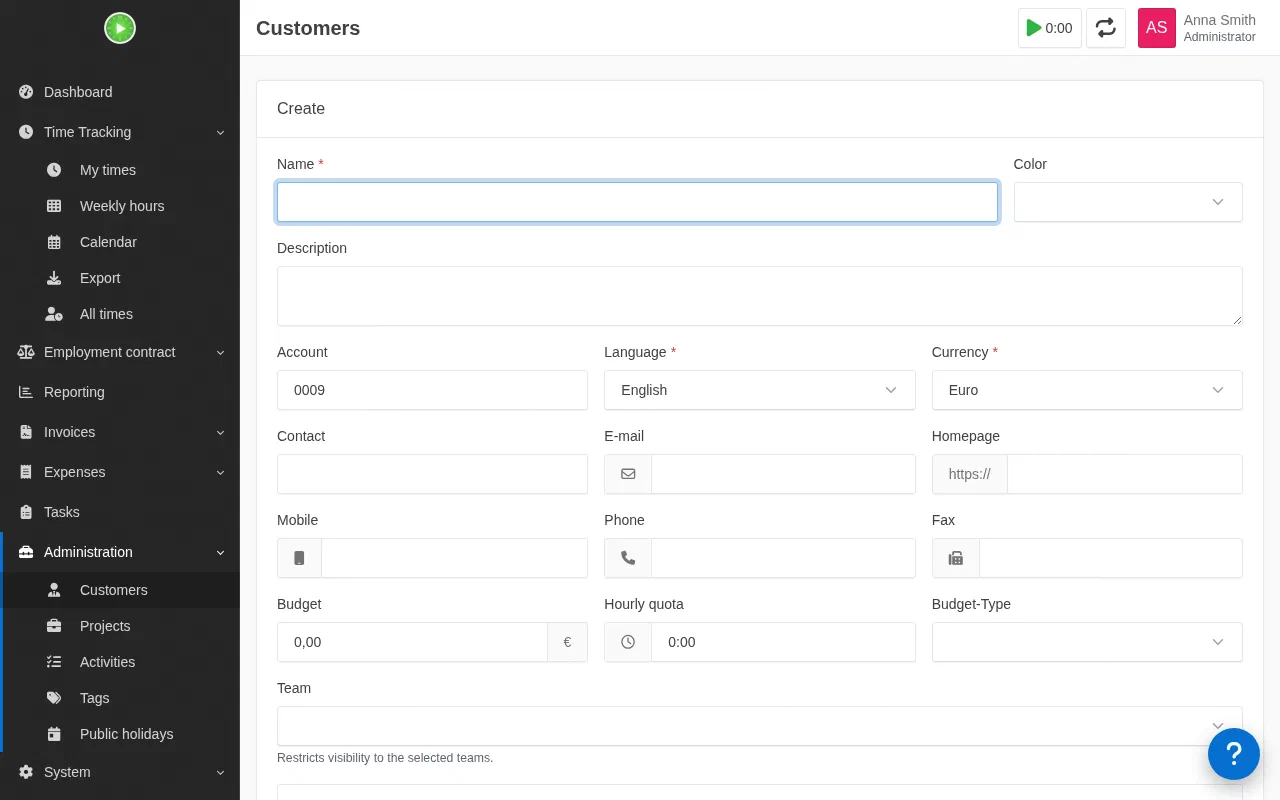Click into the Description text area
Image resolution: width=1280 pixels, height=800 pixels.
pos(760,296)
